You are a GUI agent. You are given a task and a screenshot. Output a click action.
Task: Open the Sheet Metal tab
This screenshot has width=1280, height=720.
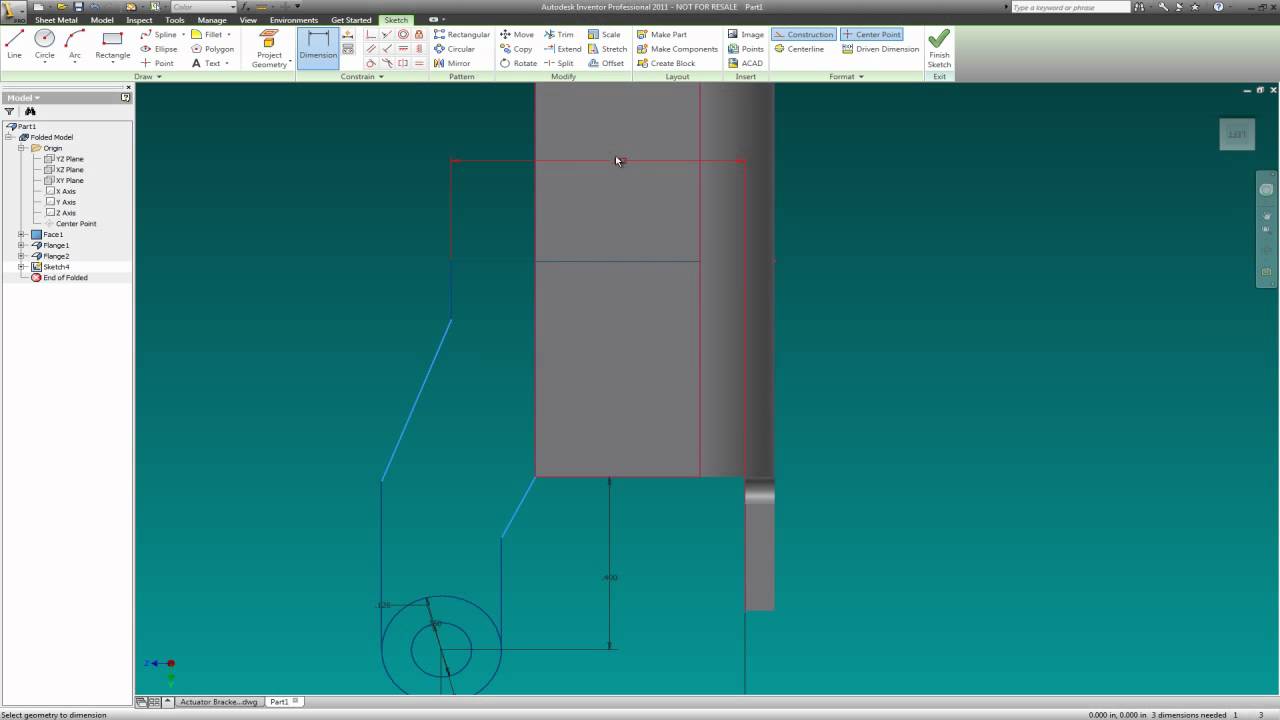click(56, 20)
